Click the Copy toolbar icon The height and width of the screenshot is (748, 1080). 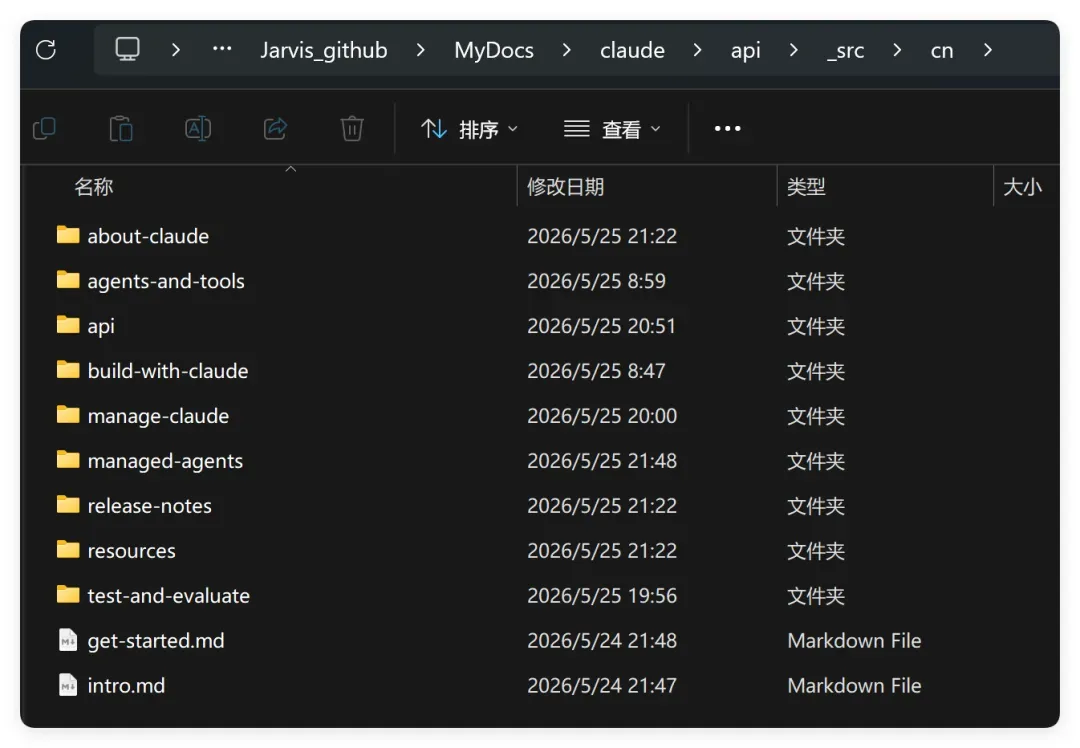[x=45, y=129]
